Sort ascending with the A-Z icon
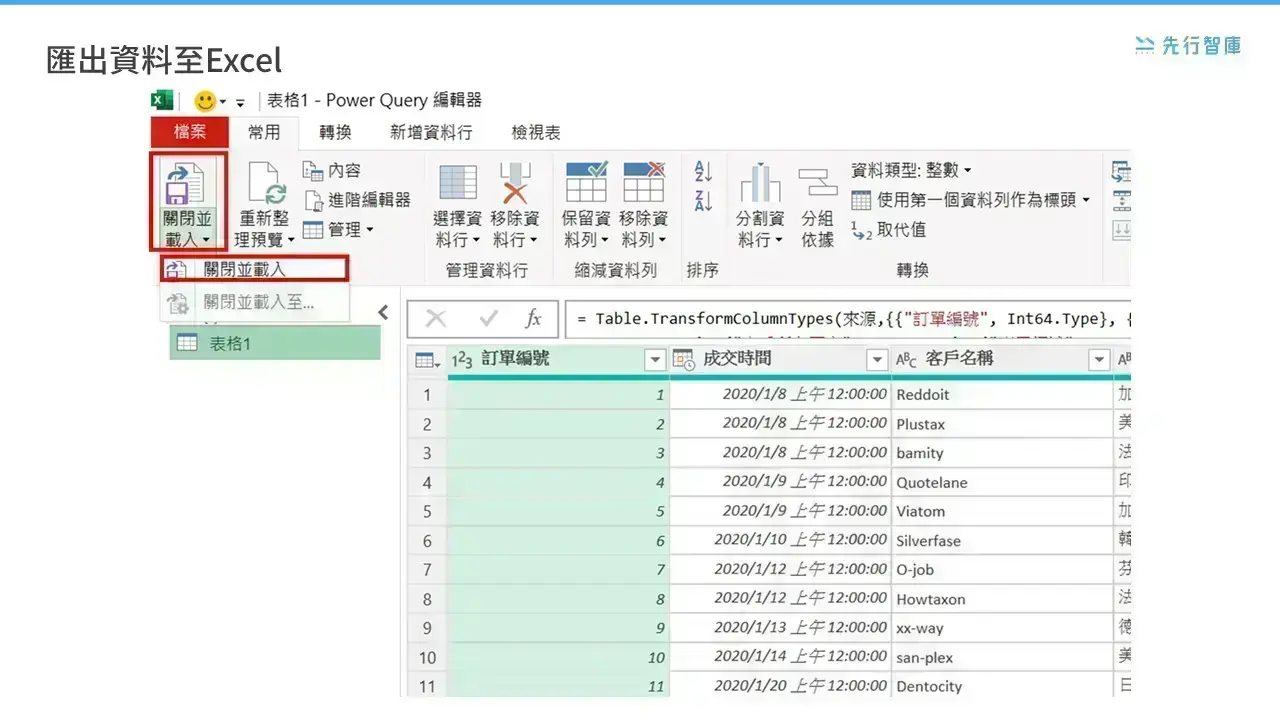 click(x=703, y=171)
